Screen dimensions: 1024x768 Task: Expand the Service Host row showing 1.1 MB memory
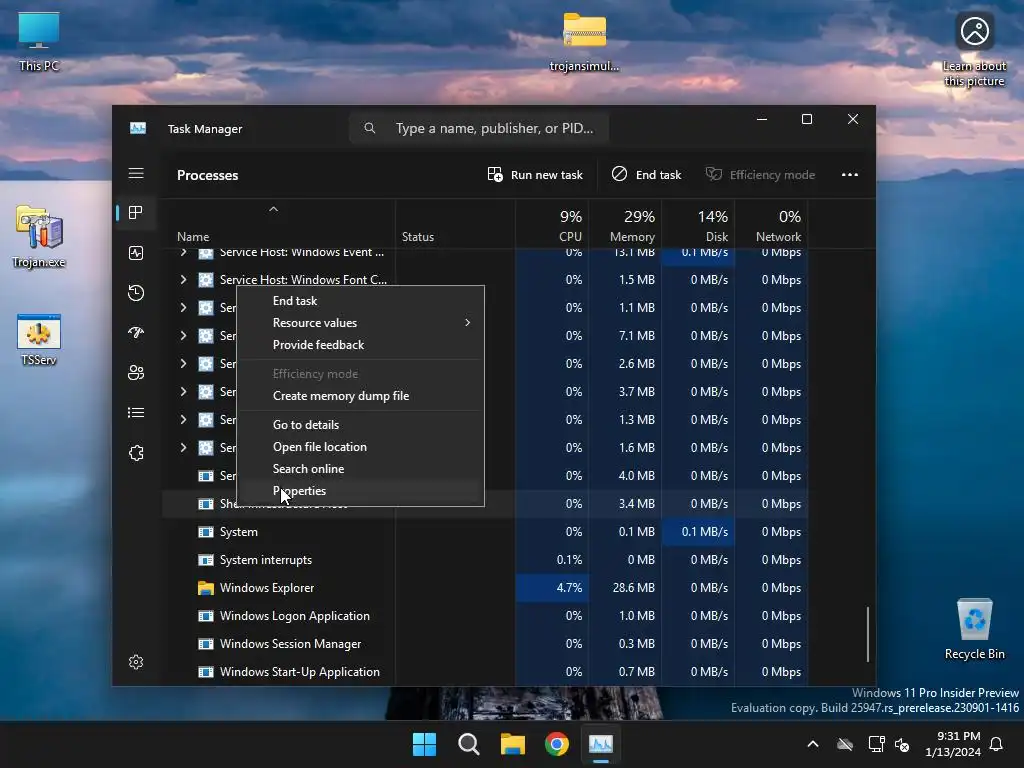point(184,308)
